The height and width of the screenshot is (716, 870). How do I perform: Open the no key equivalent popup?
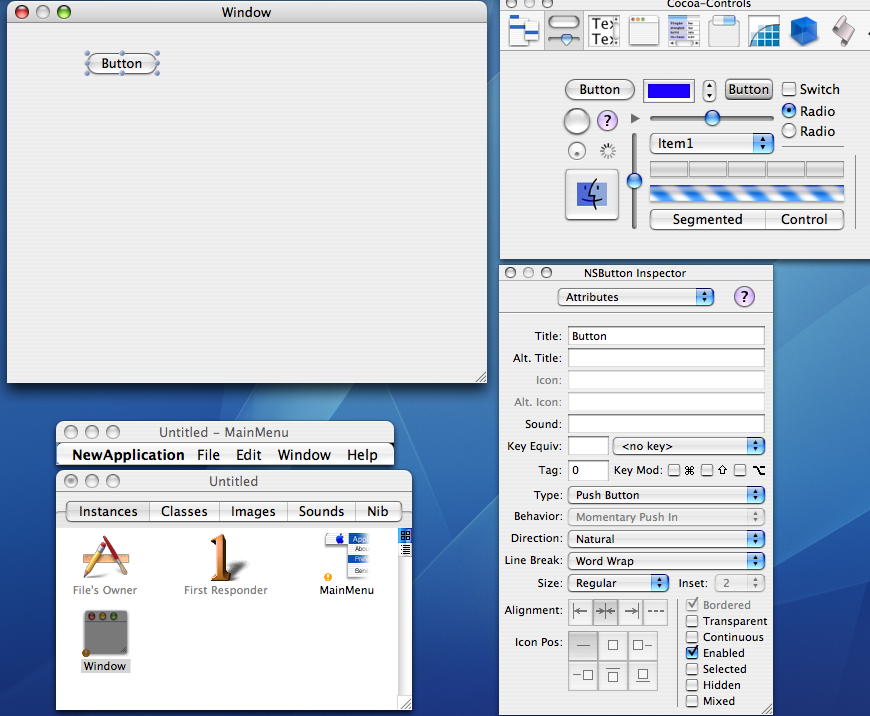point(689,446)
